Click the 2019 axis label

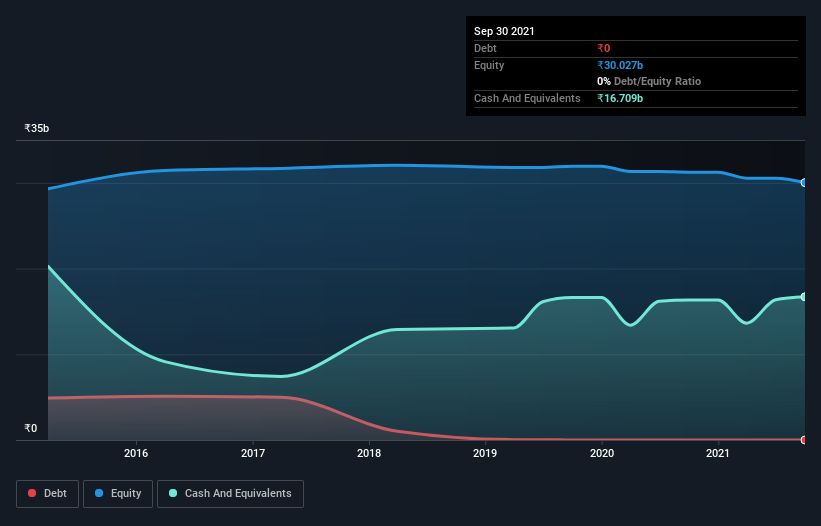pos(485,453)
